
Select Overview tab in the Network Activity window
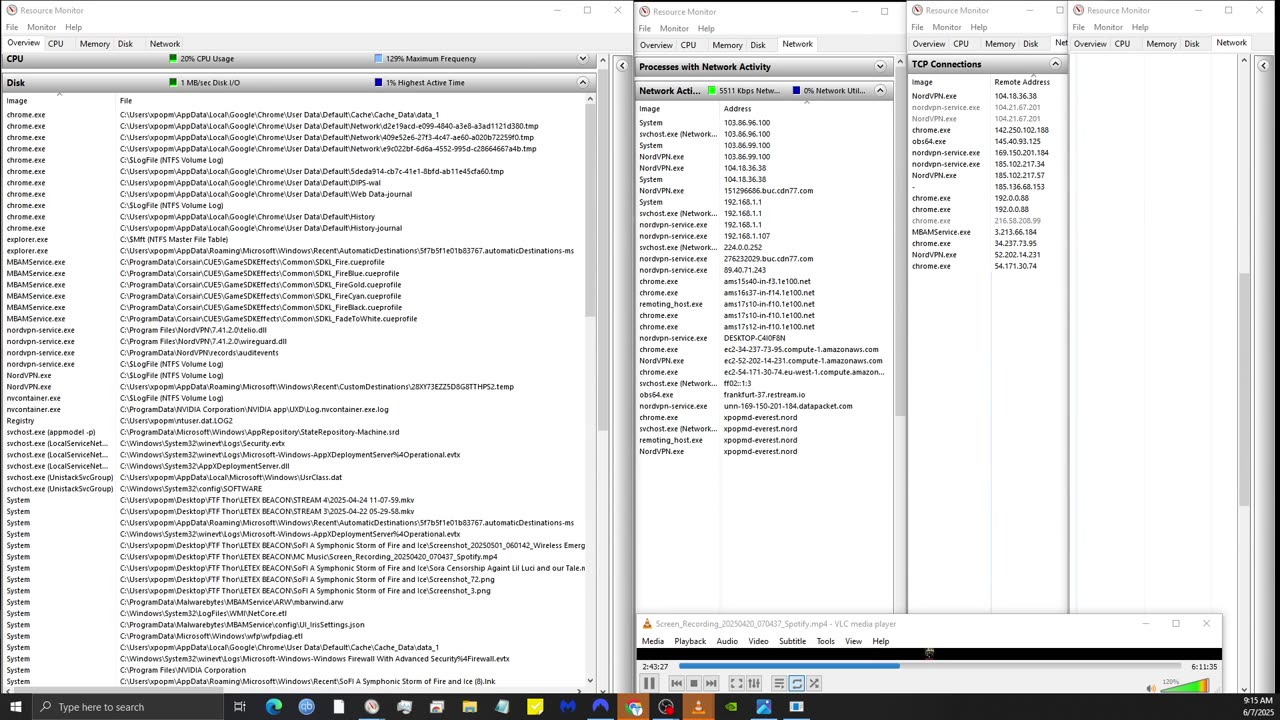[656, 45]
